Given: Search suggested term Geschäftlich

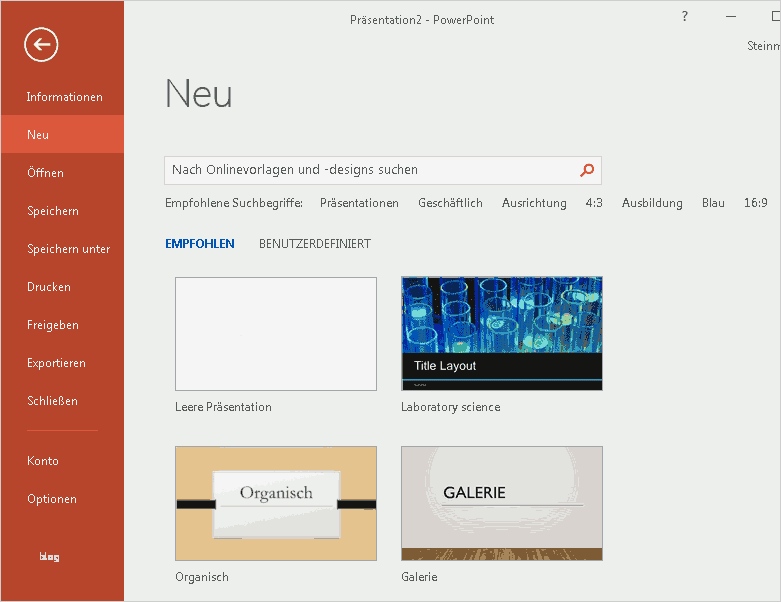Looking at the screenshot, I should click(450, 203).
